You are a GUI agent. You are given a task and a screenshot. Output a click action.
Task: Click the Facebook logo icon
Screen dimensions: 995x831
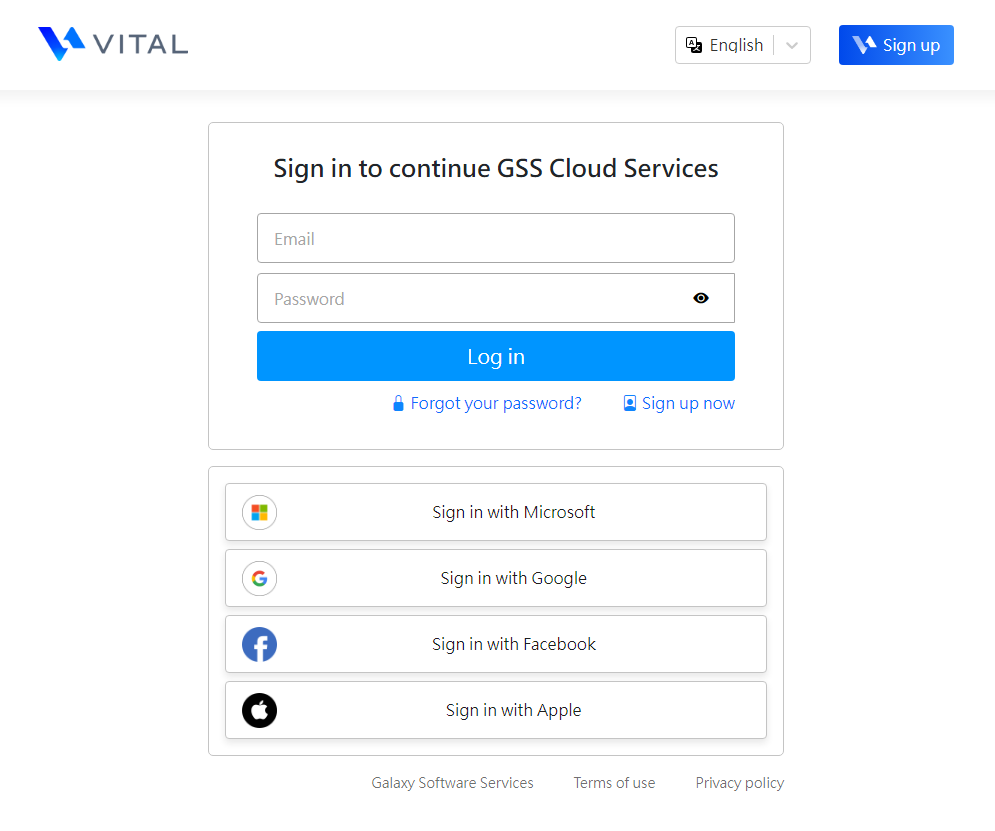[x=260, y=645]
